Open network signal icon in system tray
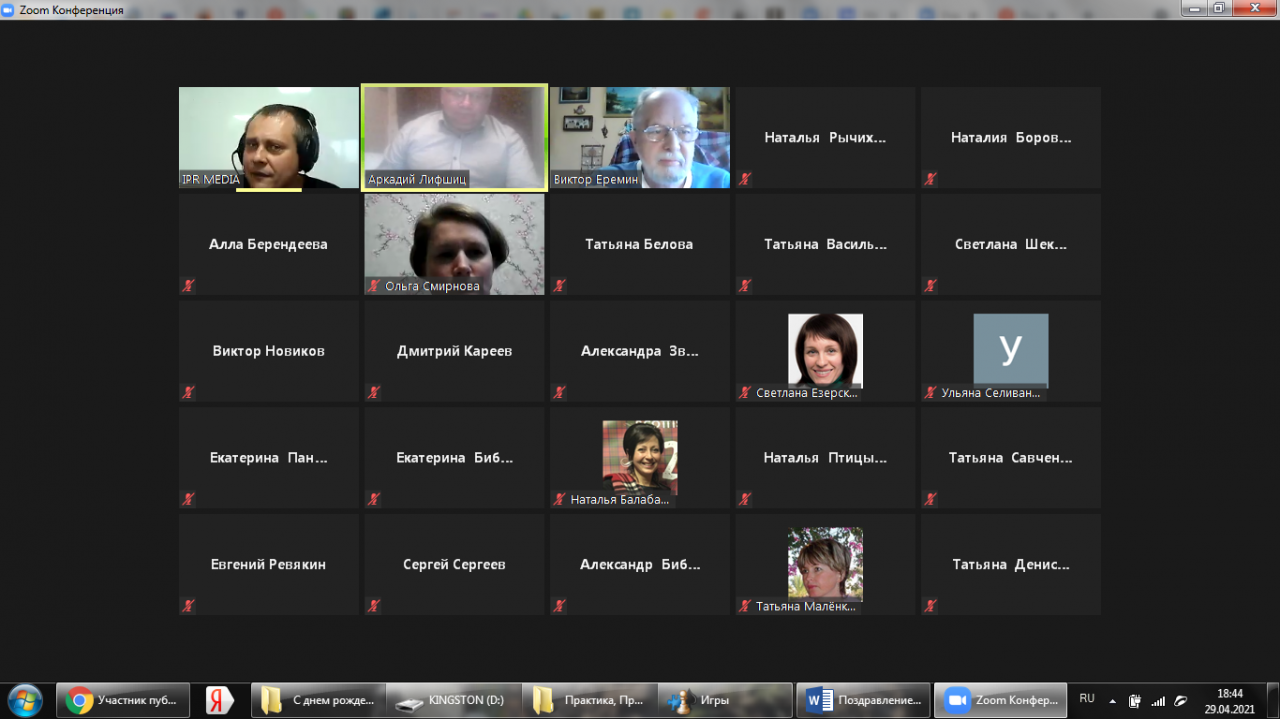Screen dimensions: 1280x719 point(1158,700)
